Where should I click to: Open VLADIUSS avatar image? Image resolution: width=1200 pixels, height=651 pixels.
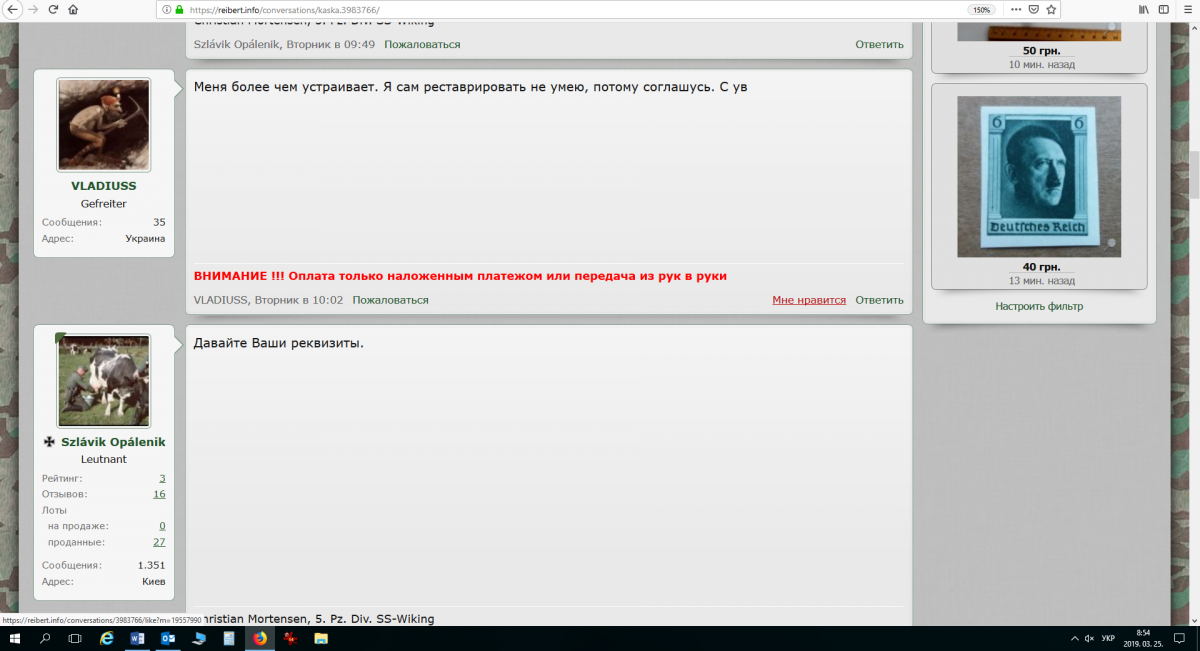pyautogui.click(x=104, y=125)
